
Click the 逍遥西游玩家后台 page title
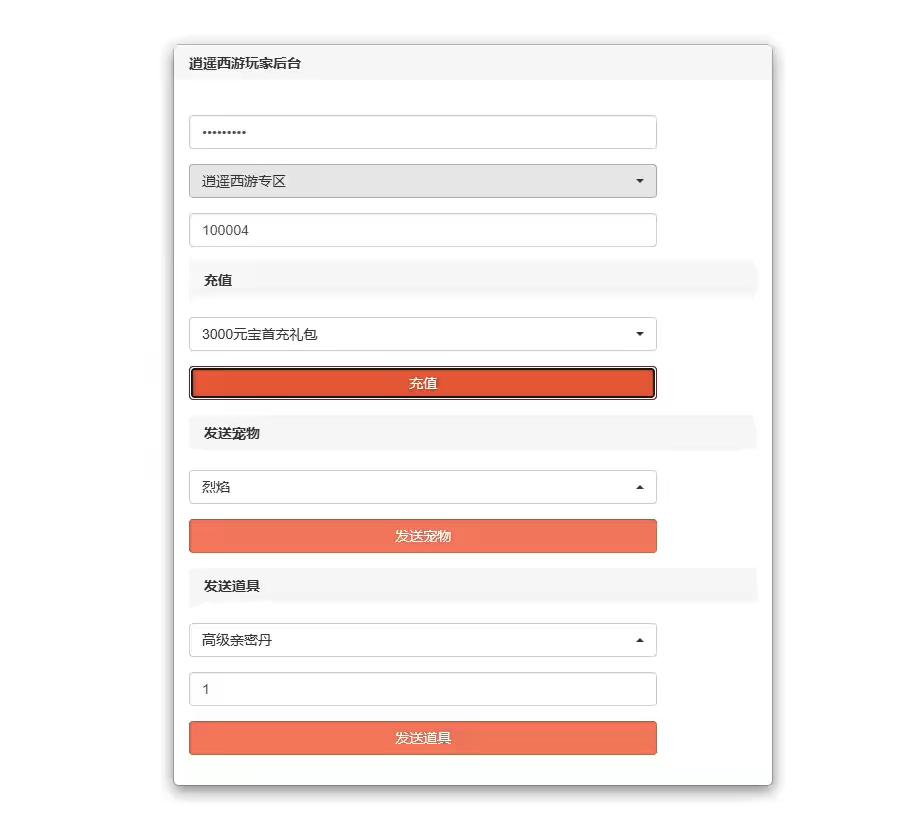point(245,62)
